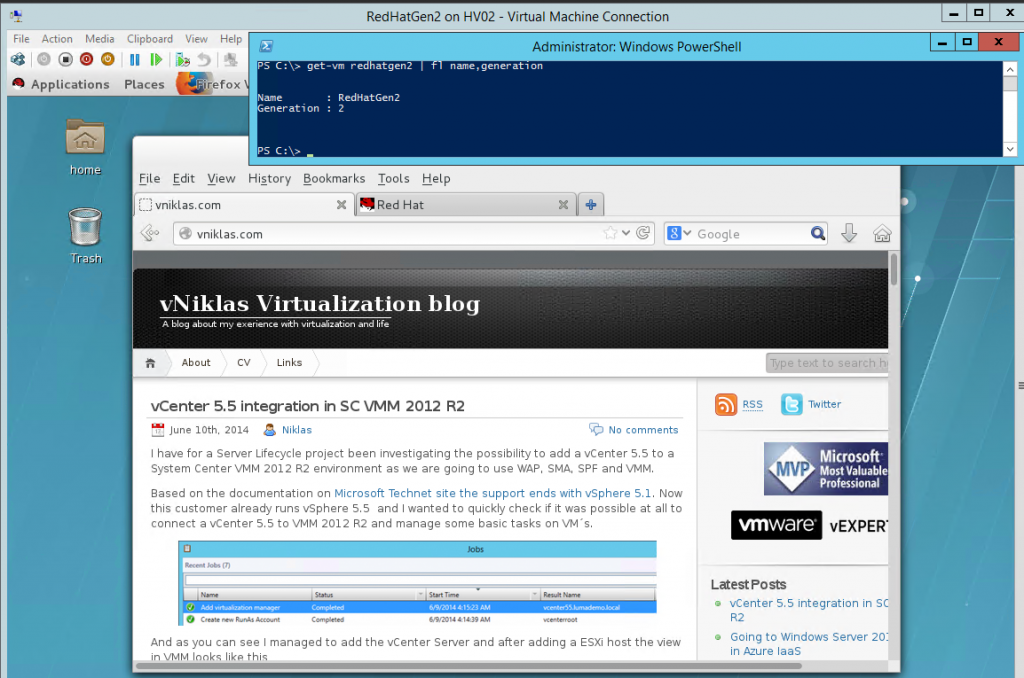The width and height of the screenshot is (1024, 678).
Task: Click the Microsoft MVP badge
Action: (826, 468)
